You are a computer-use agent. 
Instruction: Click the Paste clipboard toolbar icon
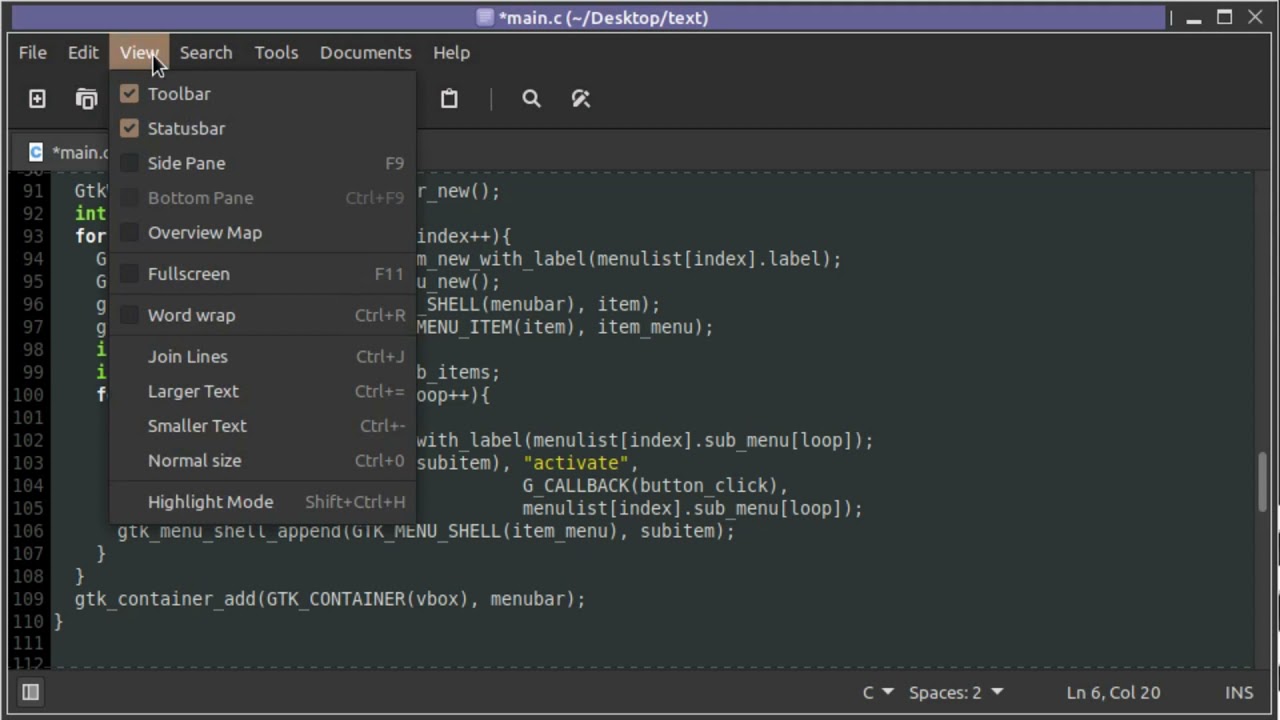[449, 98]
